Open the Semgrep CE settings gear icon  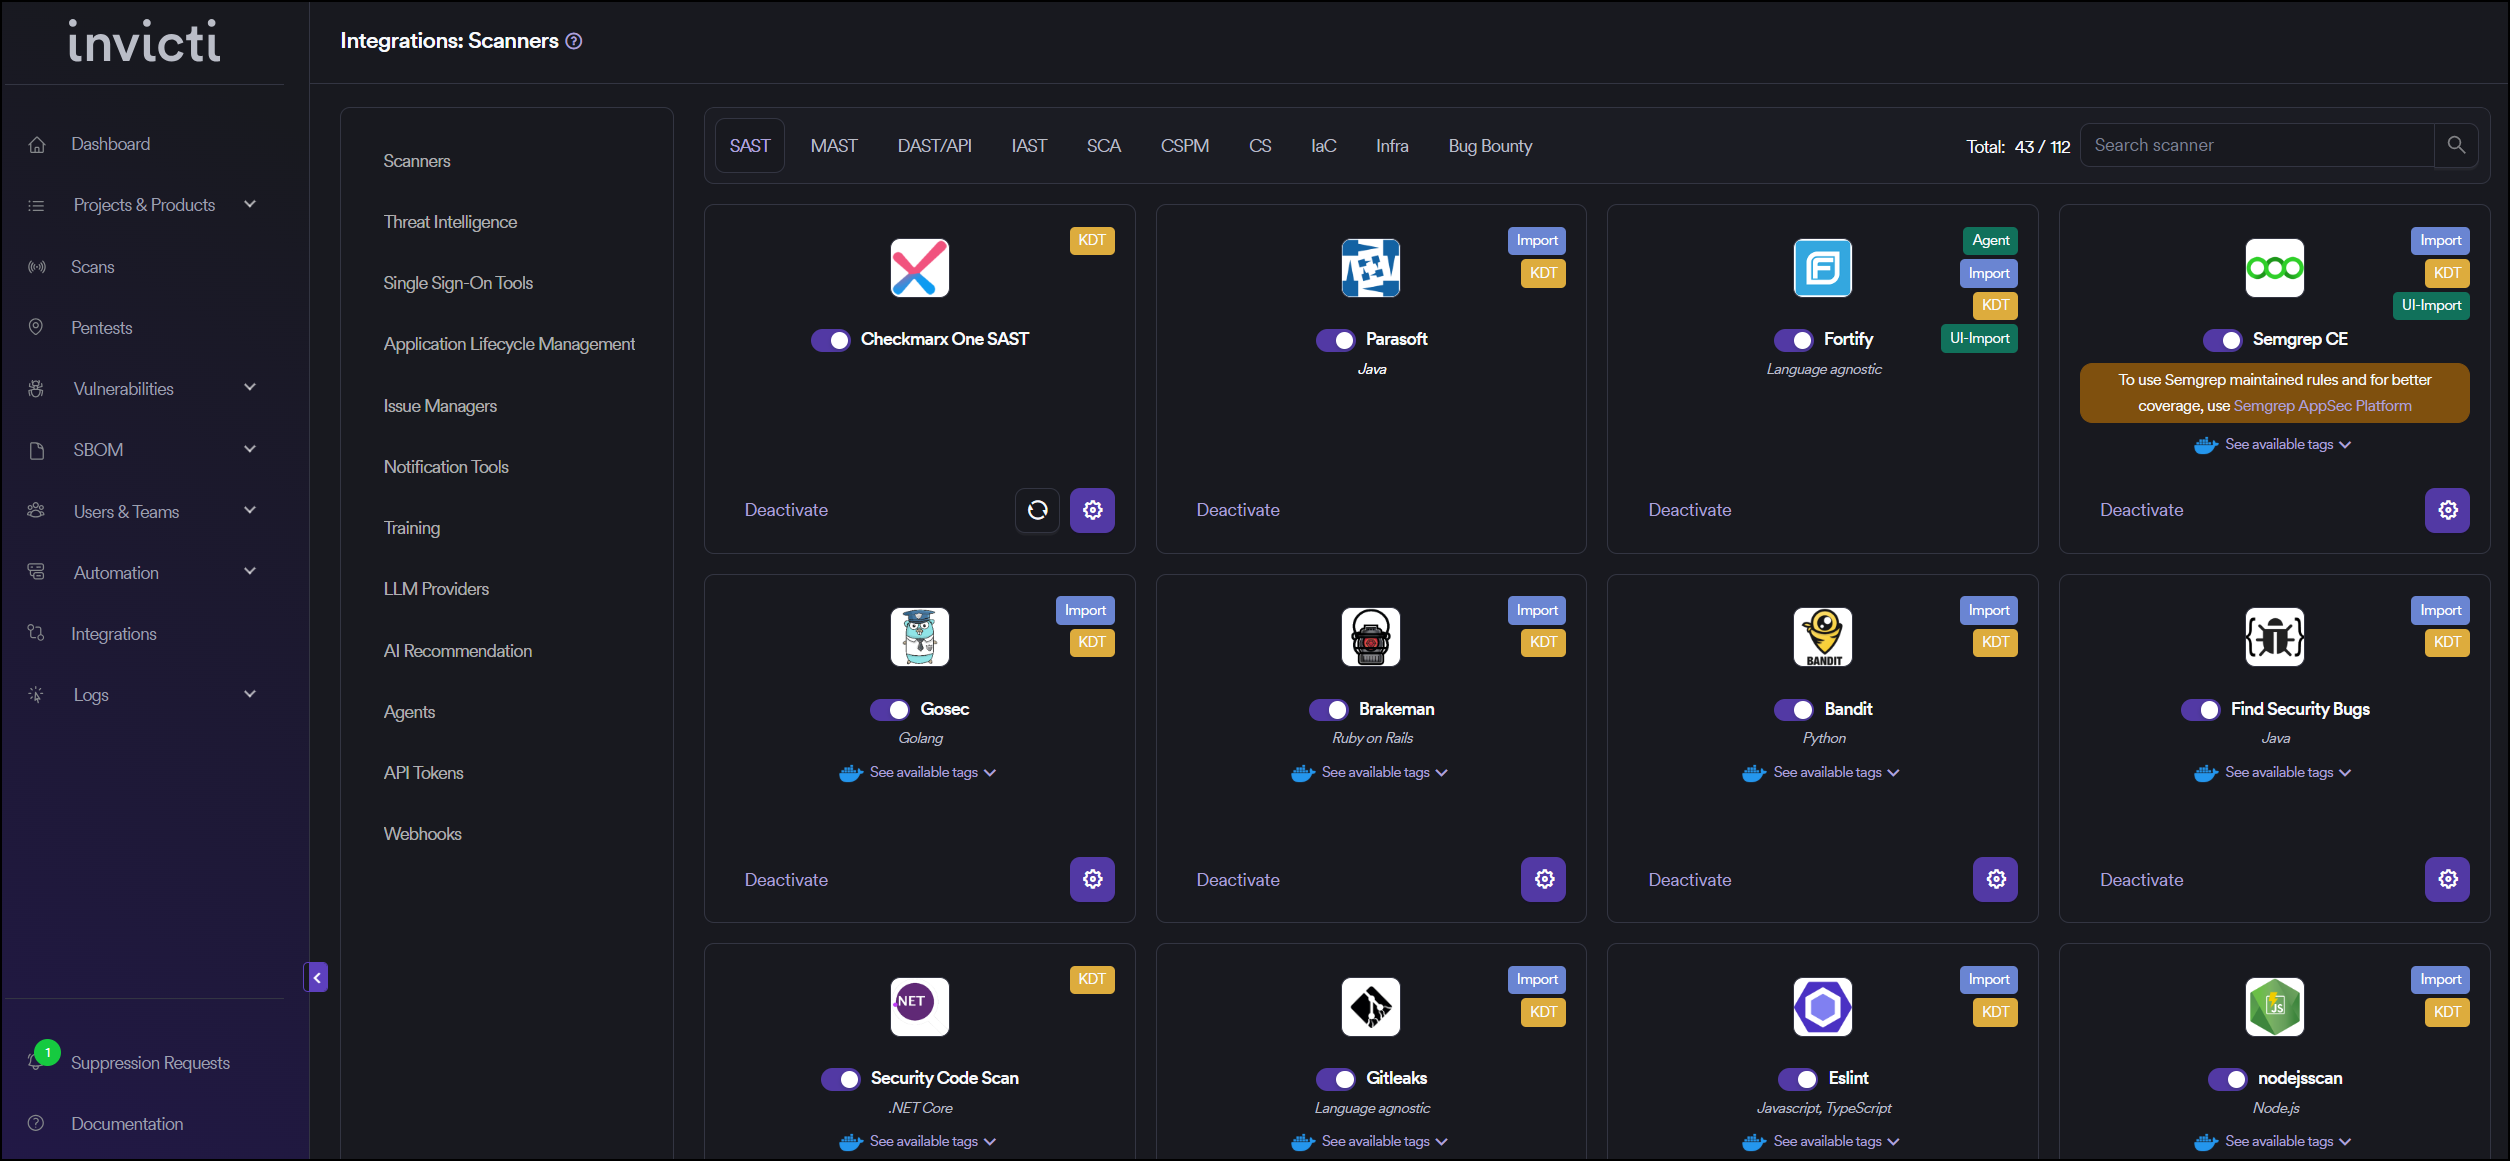(2447, 510)
